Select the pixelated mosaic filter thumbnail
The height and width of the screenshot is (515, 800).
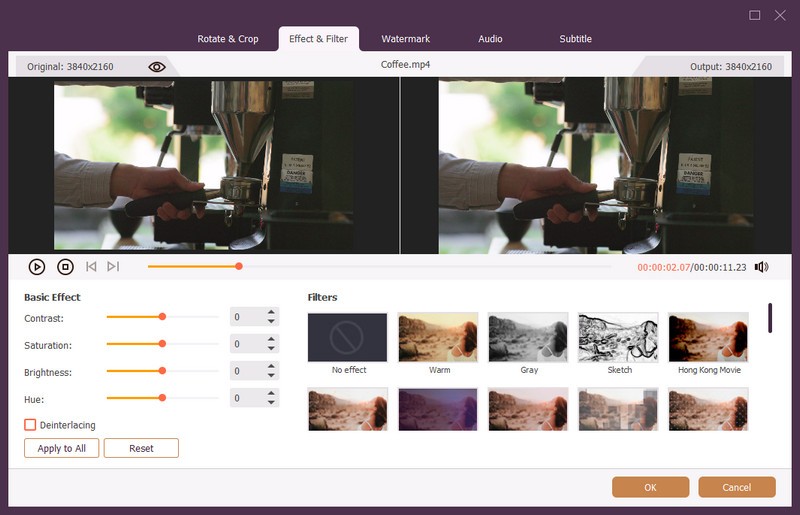pos(618,409)
